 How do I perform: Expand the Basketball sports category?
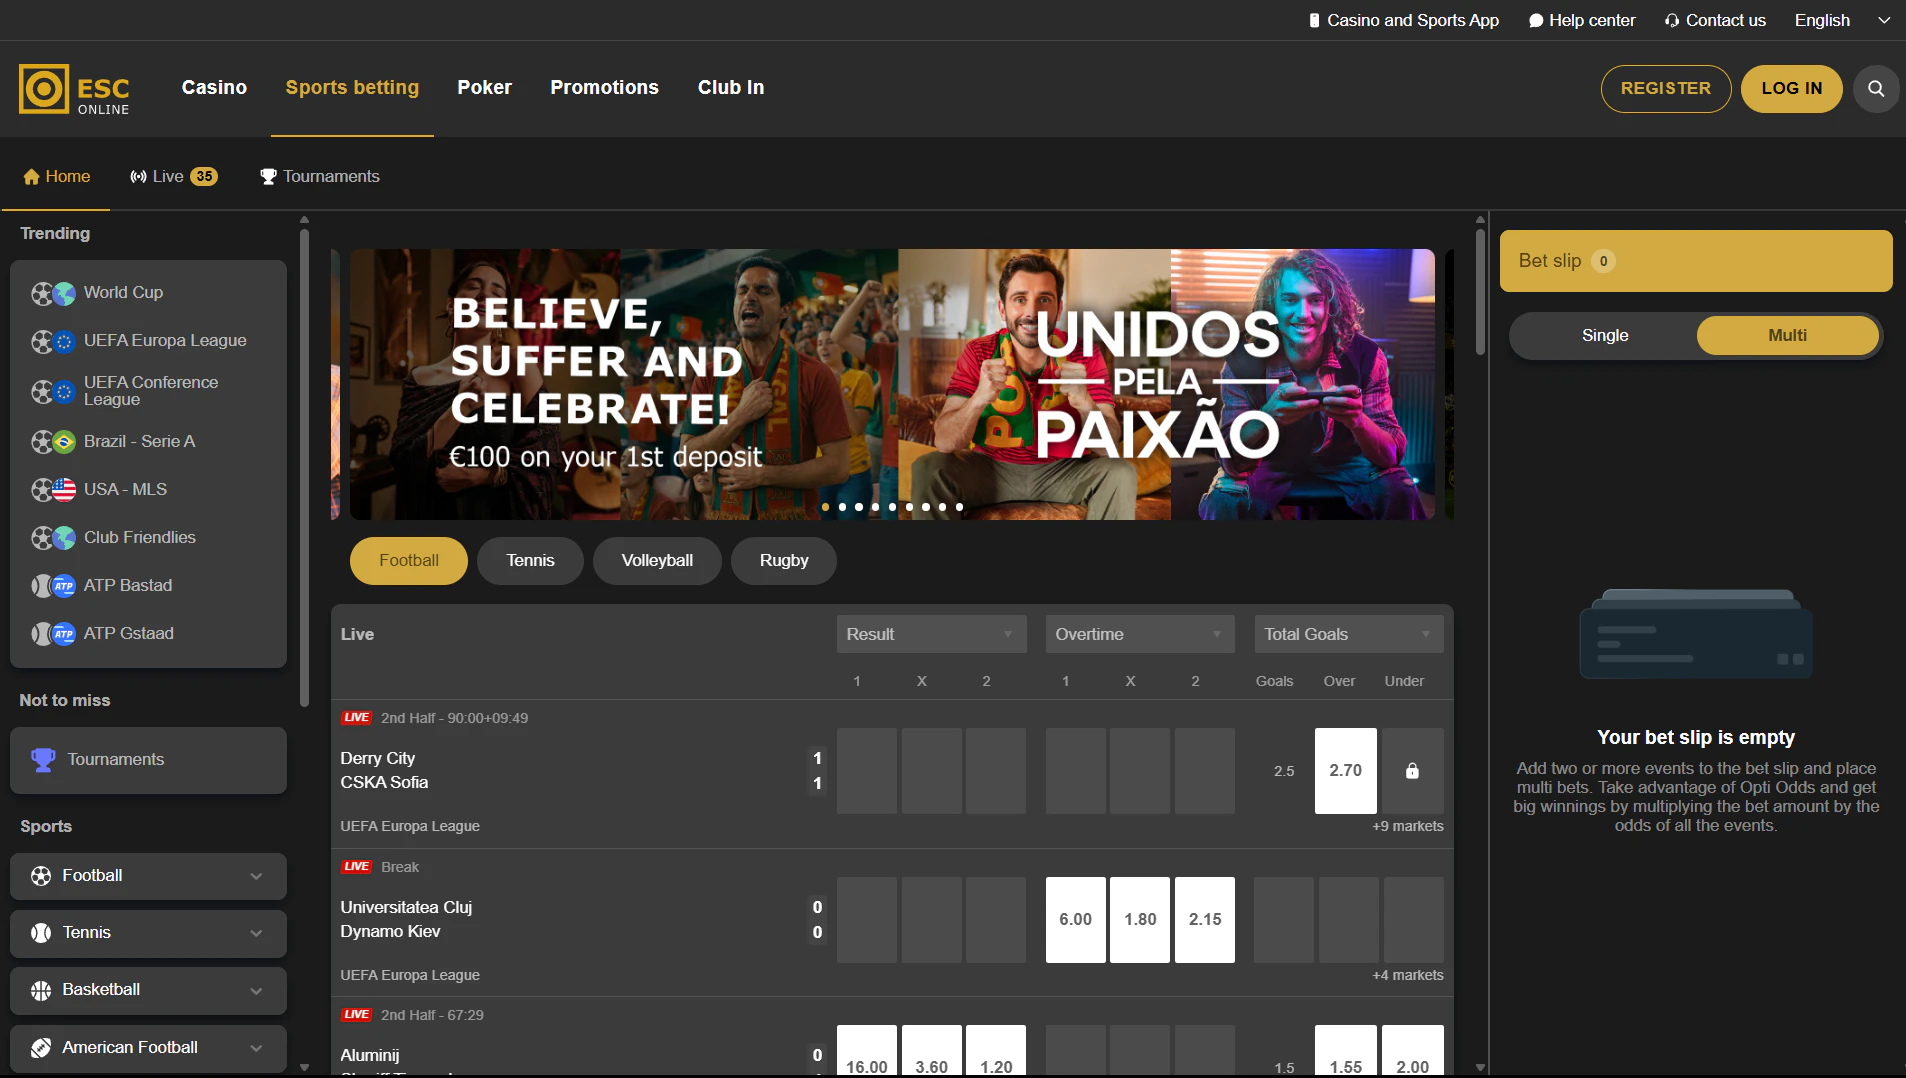click(148, 990)
